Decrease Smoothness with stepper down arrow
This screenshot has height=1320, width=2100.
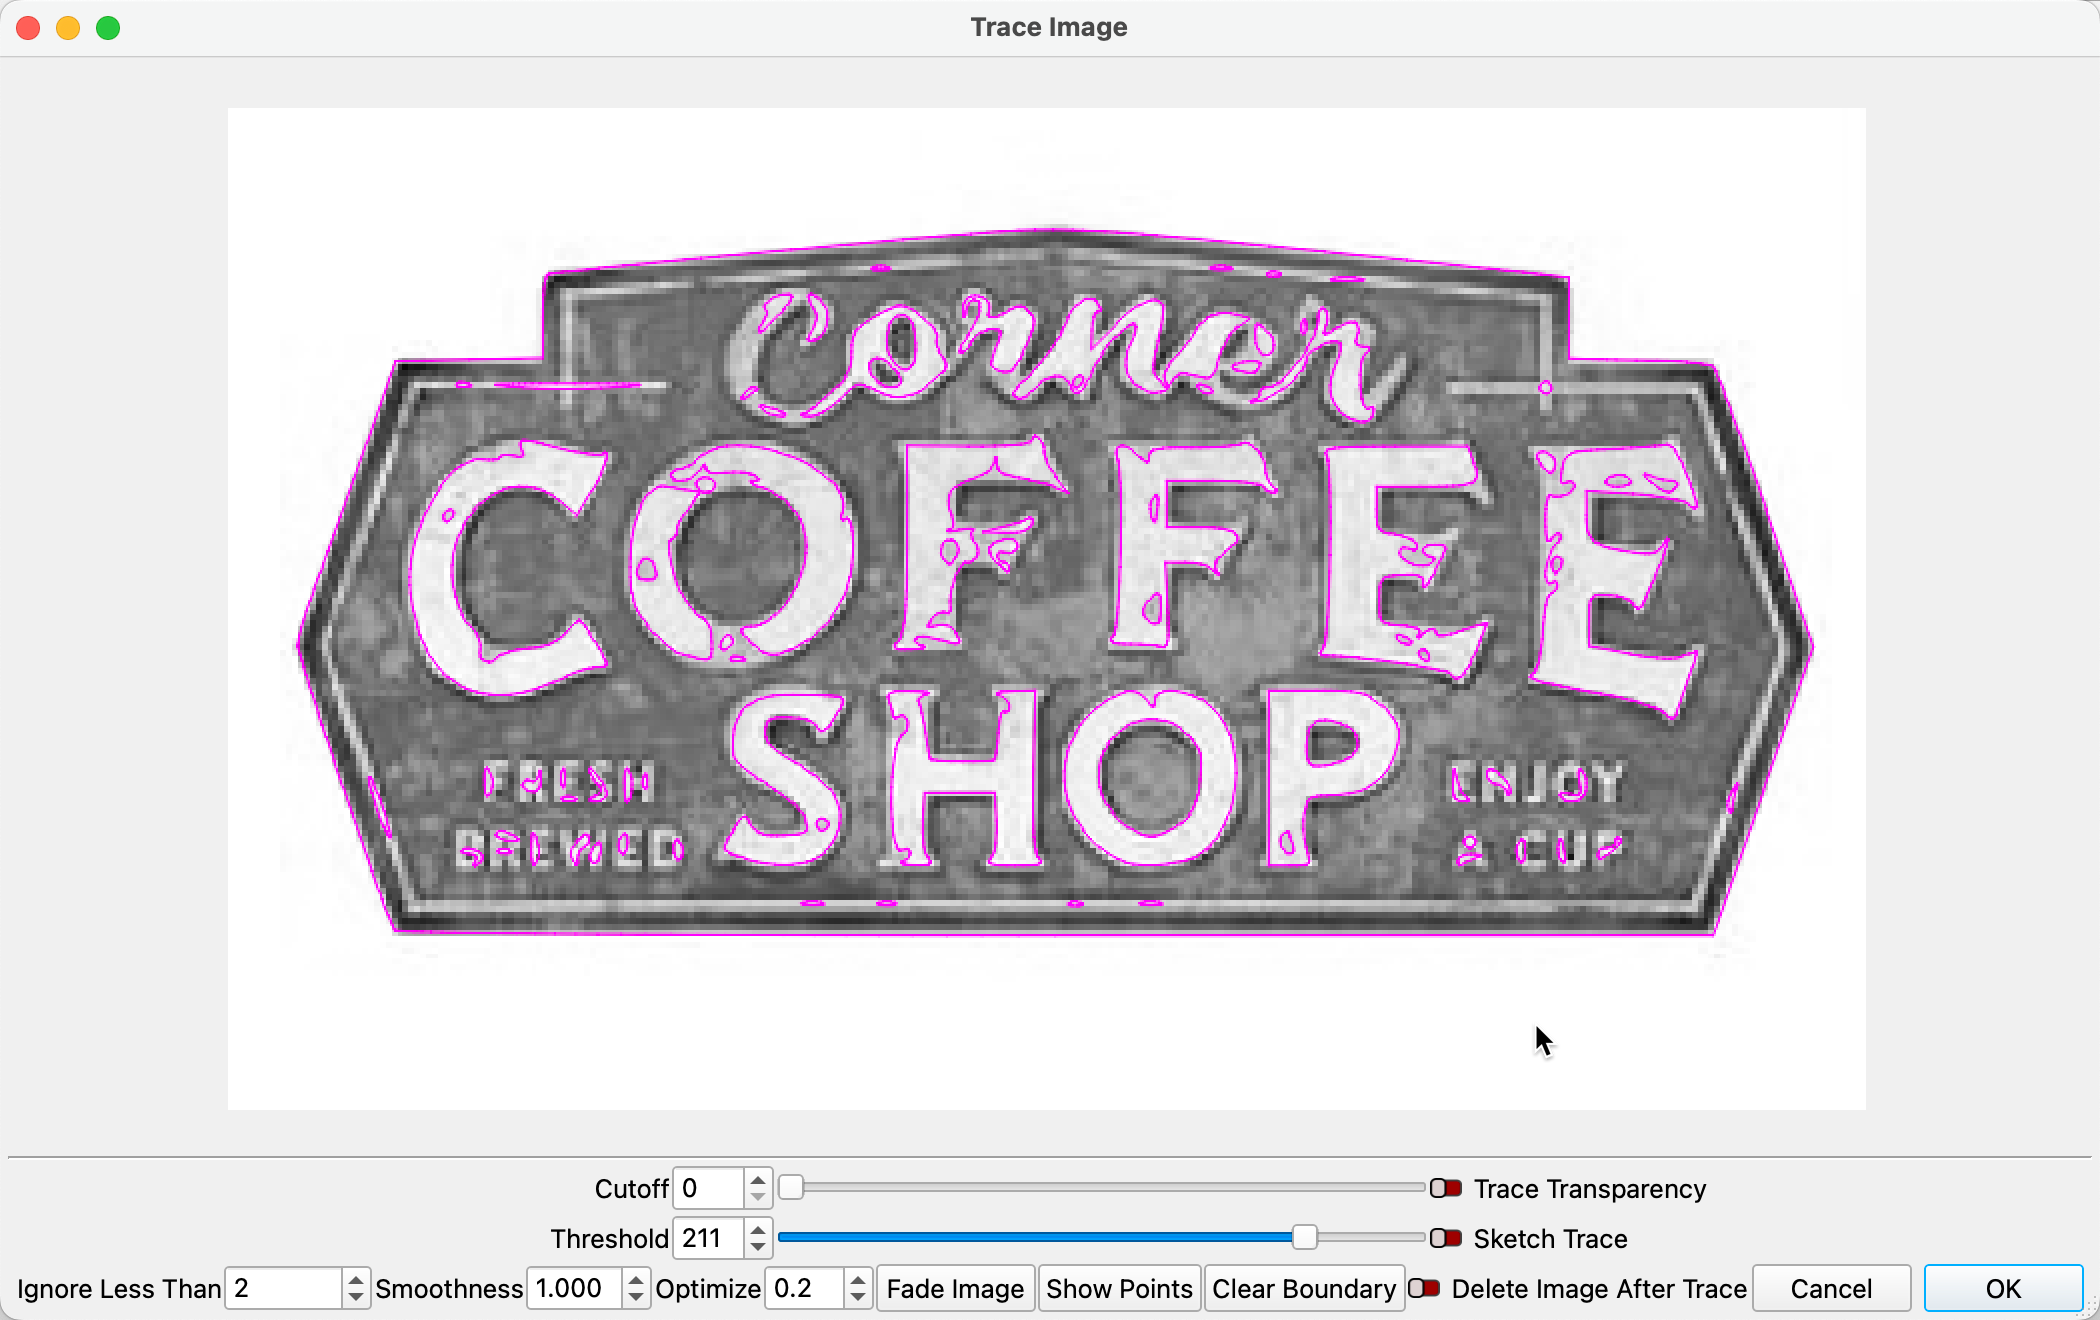[635, 1297]
